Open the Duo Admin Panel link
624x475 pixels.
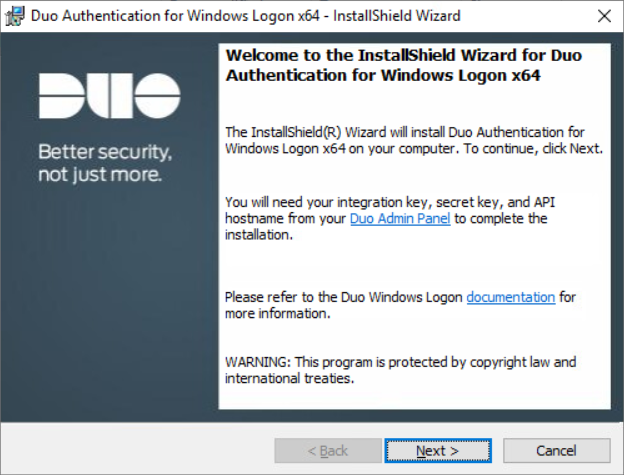(x=399, y=219)
